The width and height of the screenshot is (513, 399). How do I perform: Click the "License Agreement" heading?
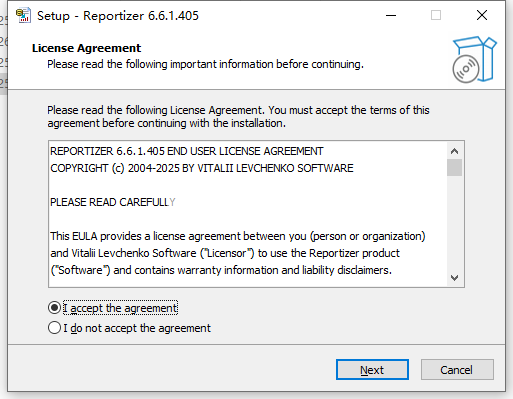click(x=86, y=48)
